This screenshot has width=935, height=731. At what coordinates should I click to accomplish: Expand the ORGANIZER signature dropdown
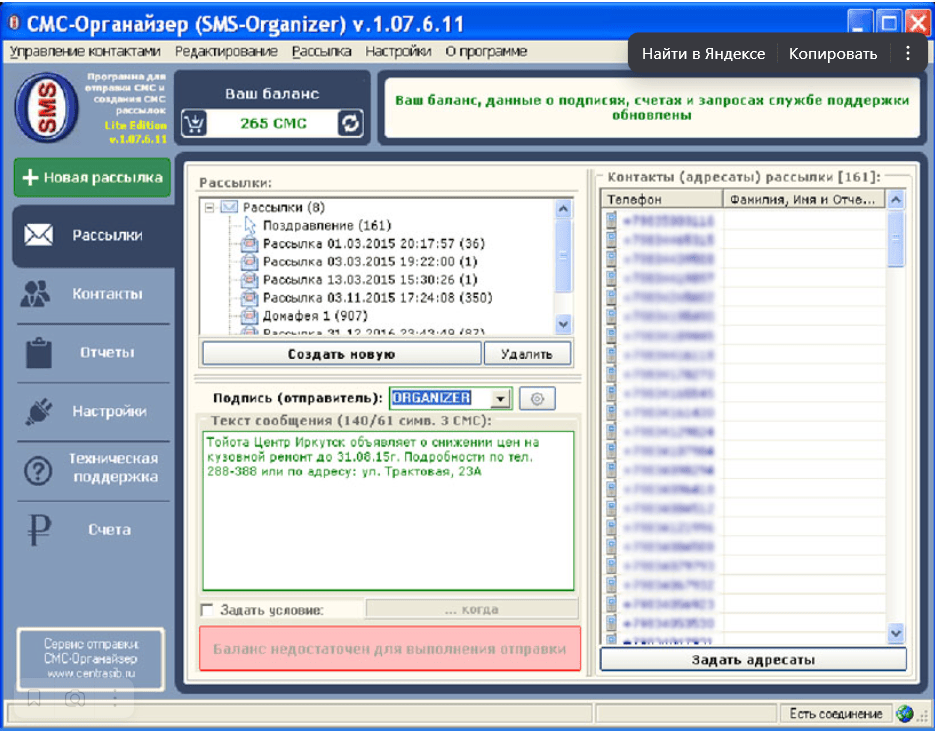pos(500,398)
